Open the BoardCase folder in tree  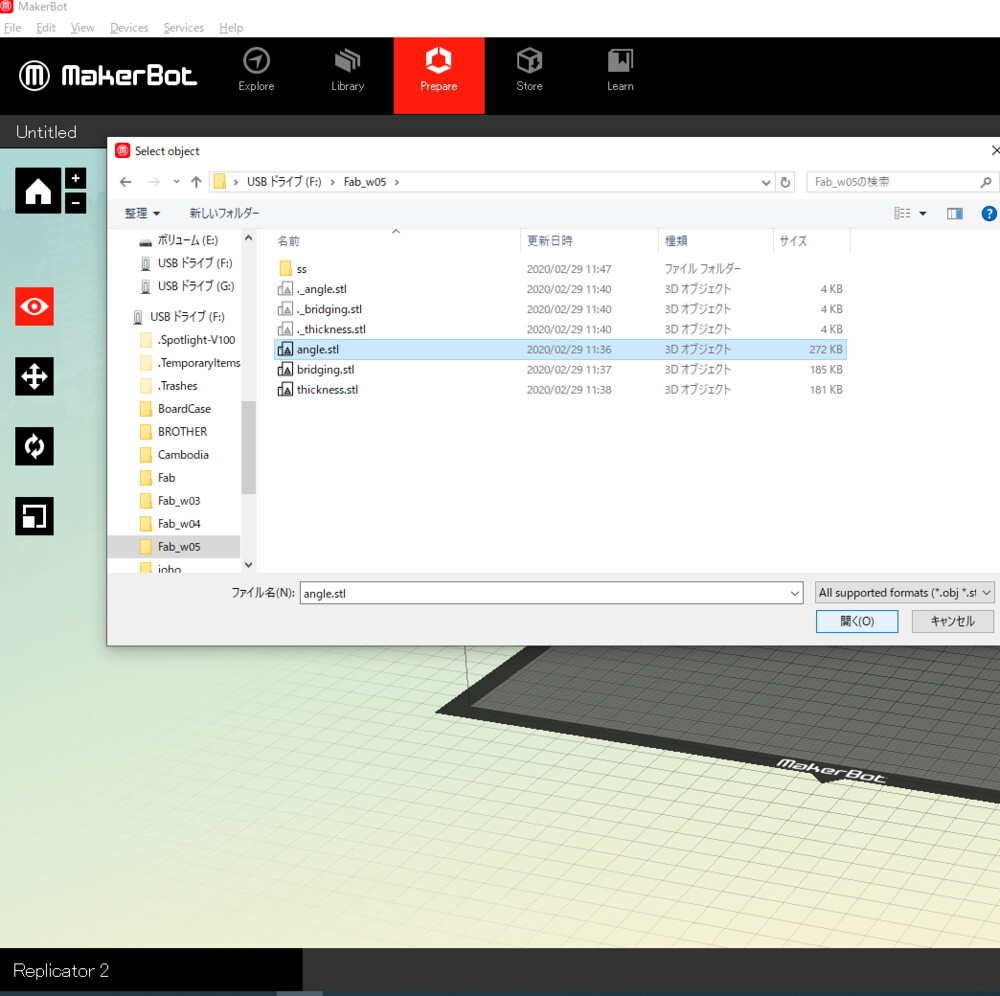click(175, 409)
